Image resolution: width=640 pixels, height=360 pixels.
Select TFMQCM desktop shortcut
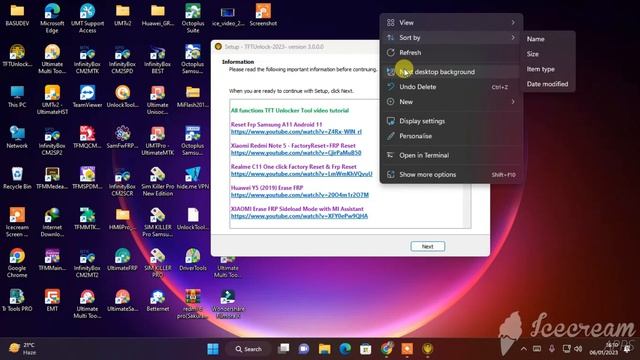[87, 137]
